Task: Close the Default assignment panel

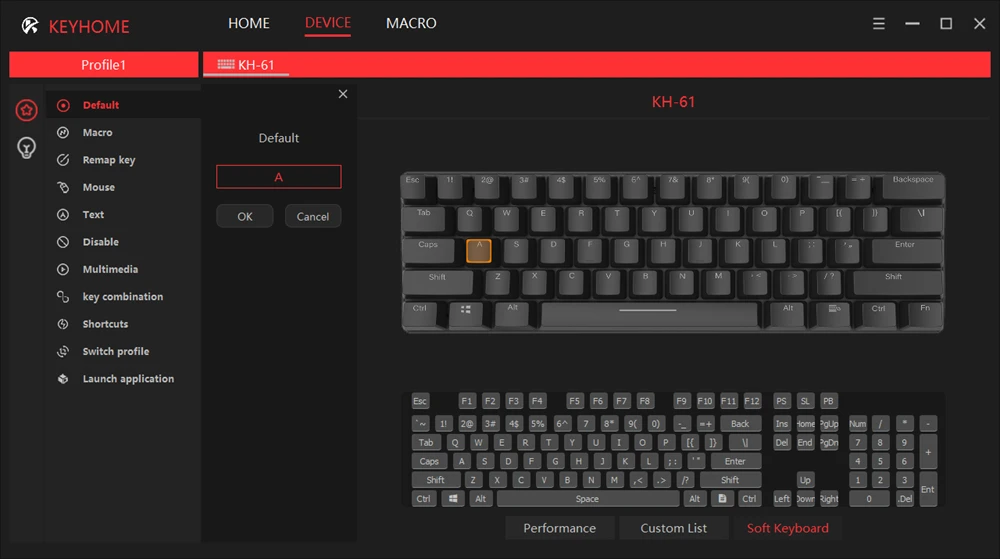Action: [x=343, y=94]
